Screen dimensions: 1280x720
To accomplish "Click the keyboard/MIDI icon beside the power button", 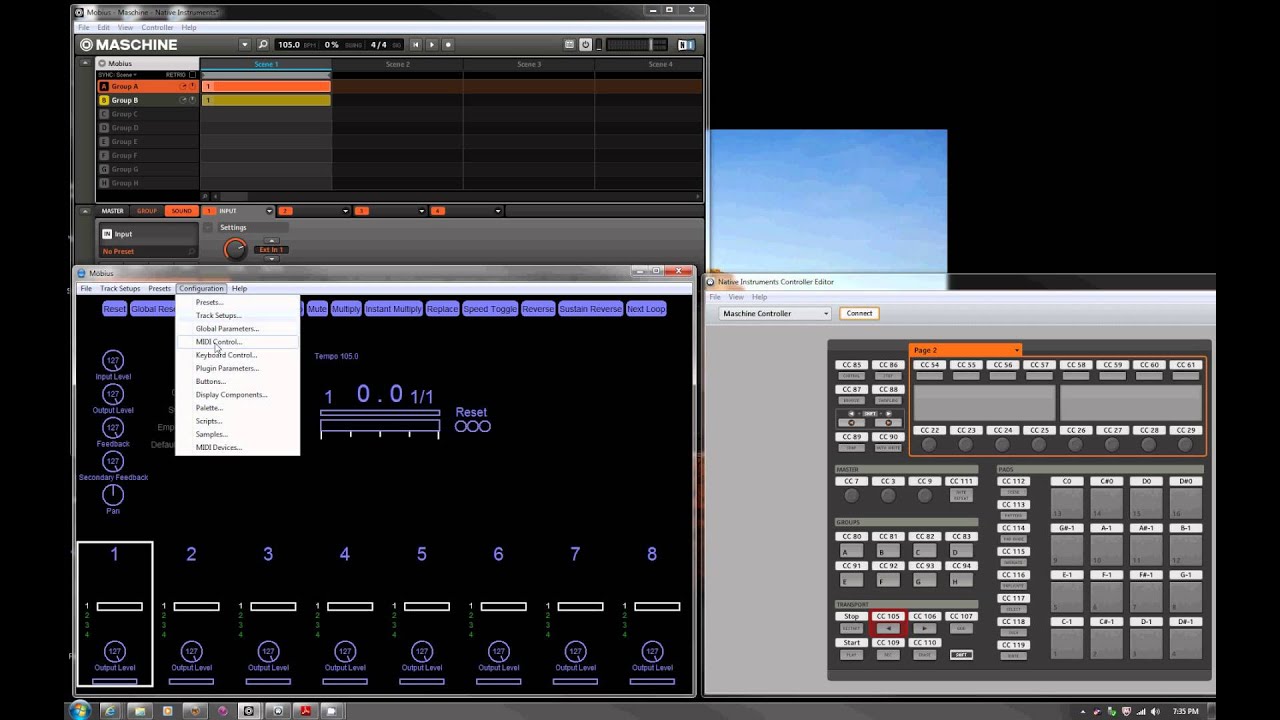I will [570, 45].
